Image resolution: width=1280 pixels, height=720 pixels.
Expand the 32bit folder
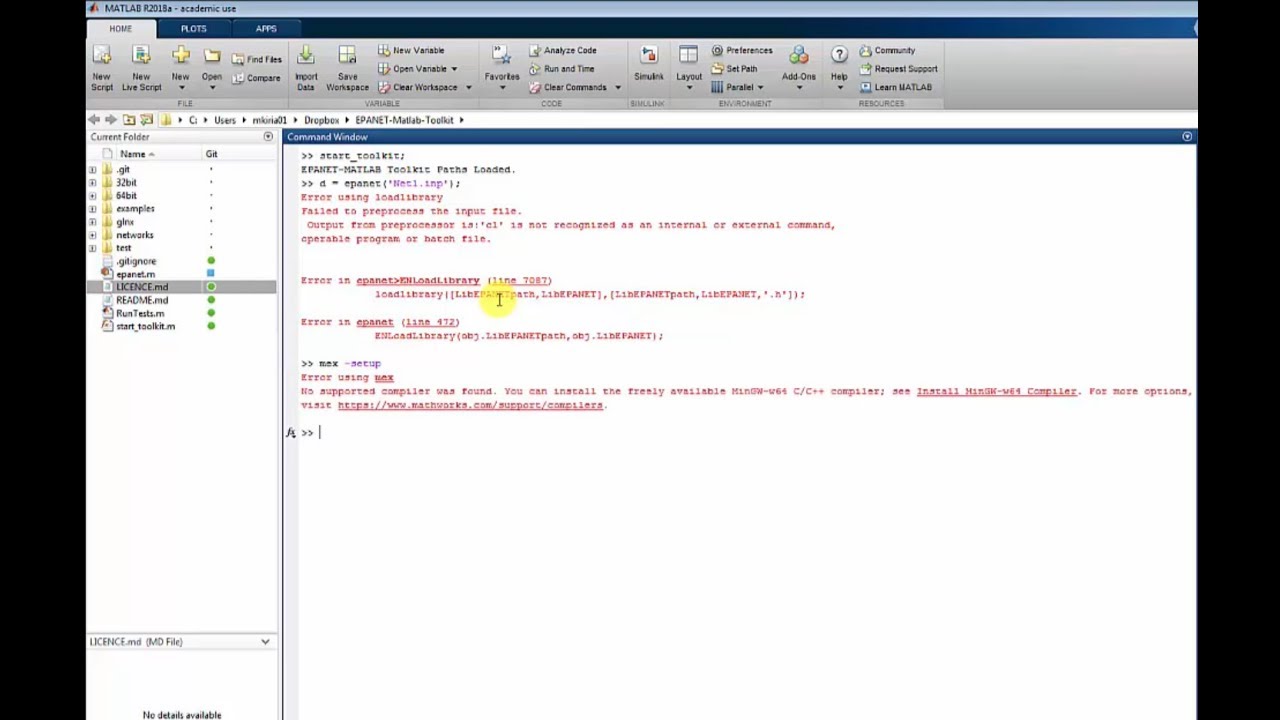[x=93, y=183]
